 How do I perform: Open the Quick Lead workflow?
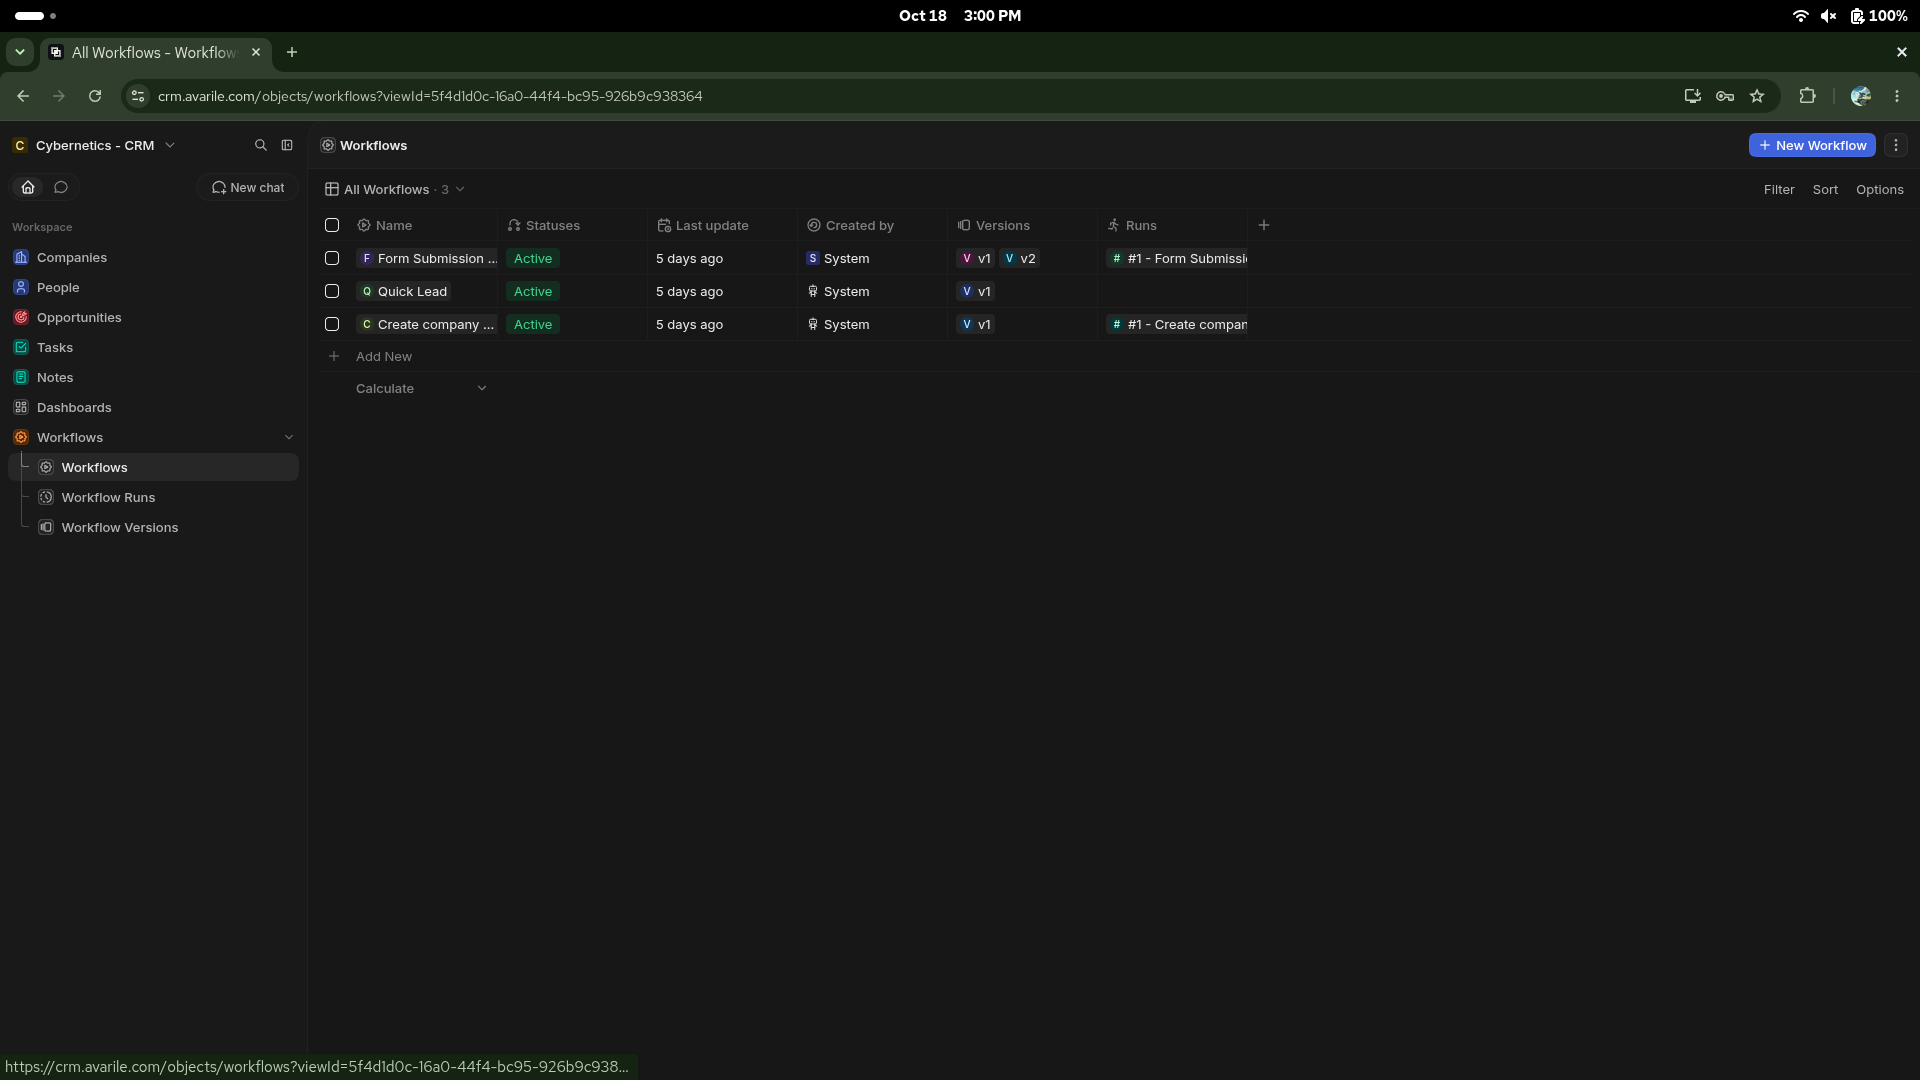404,291
